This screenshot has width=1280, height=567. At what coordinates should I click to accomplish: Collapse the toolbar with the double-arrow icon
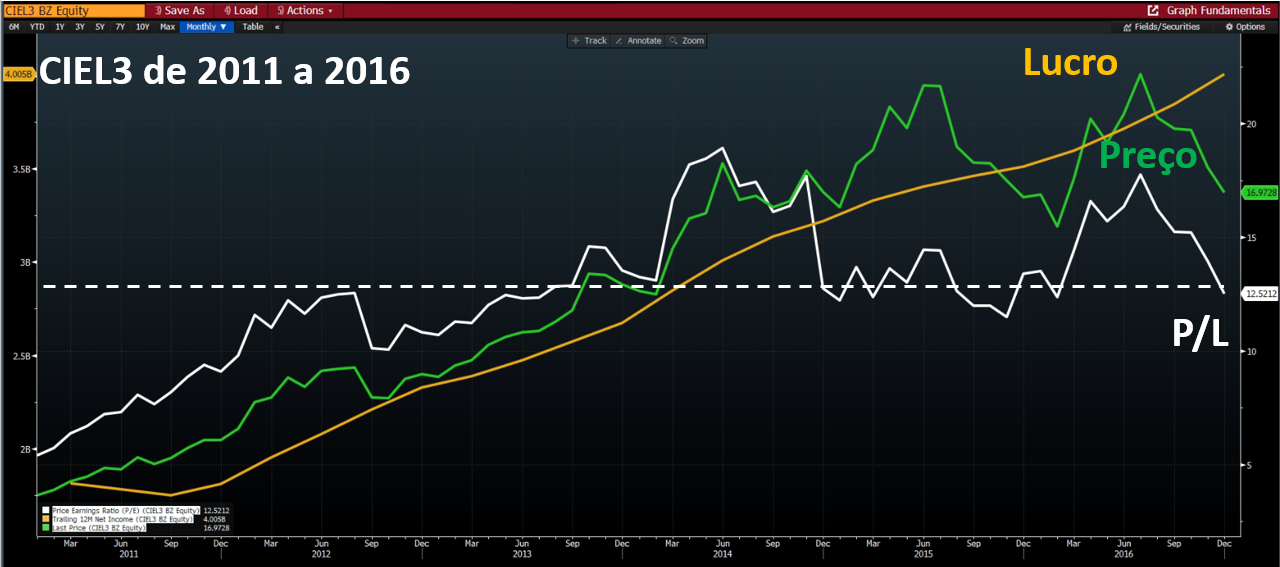277,27
